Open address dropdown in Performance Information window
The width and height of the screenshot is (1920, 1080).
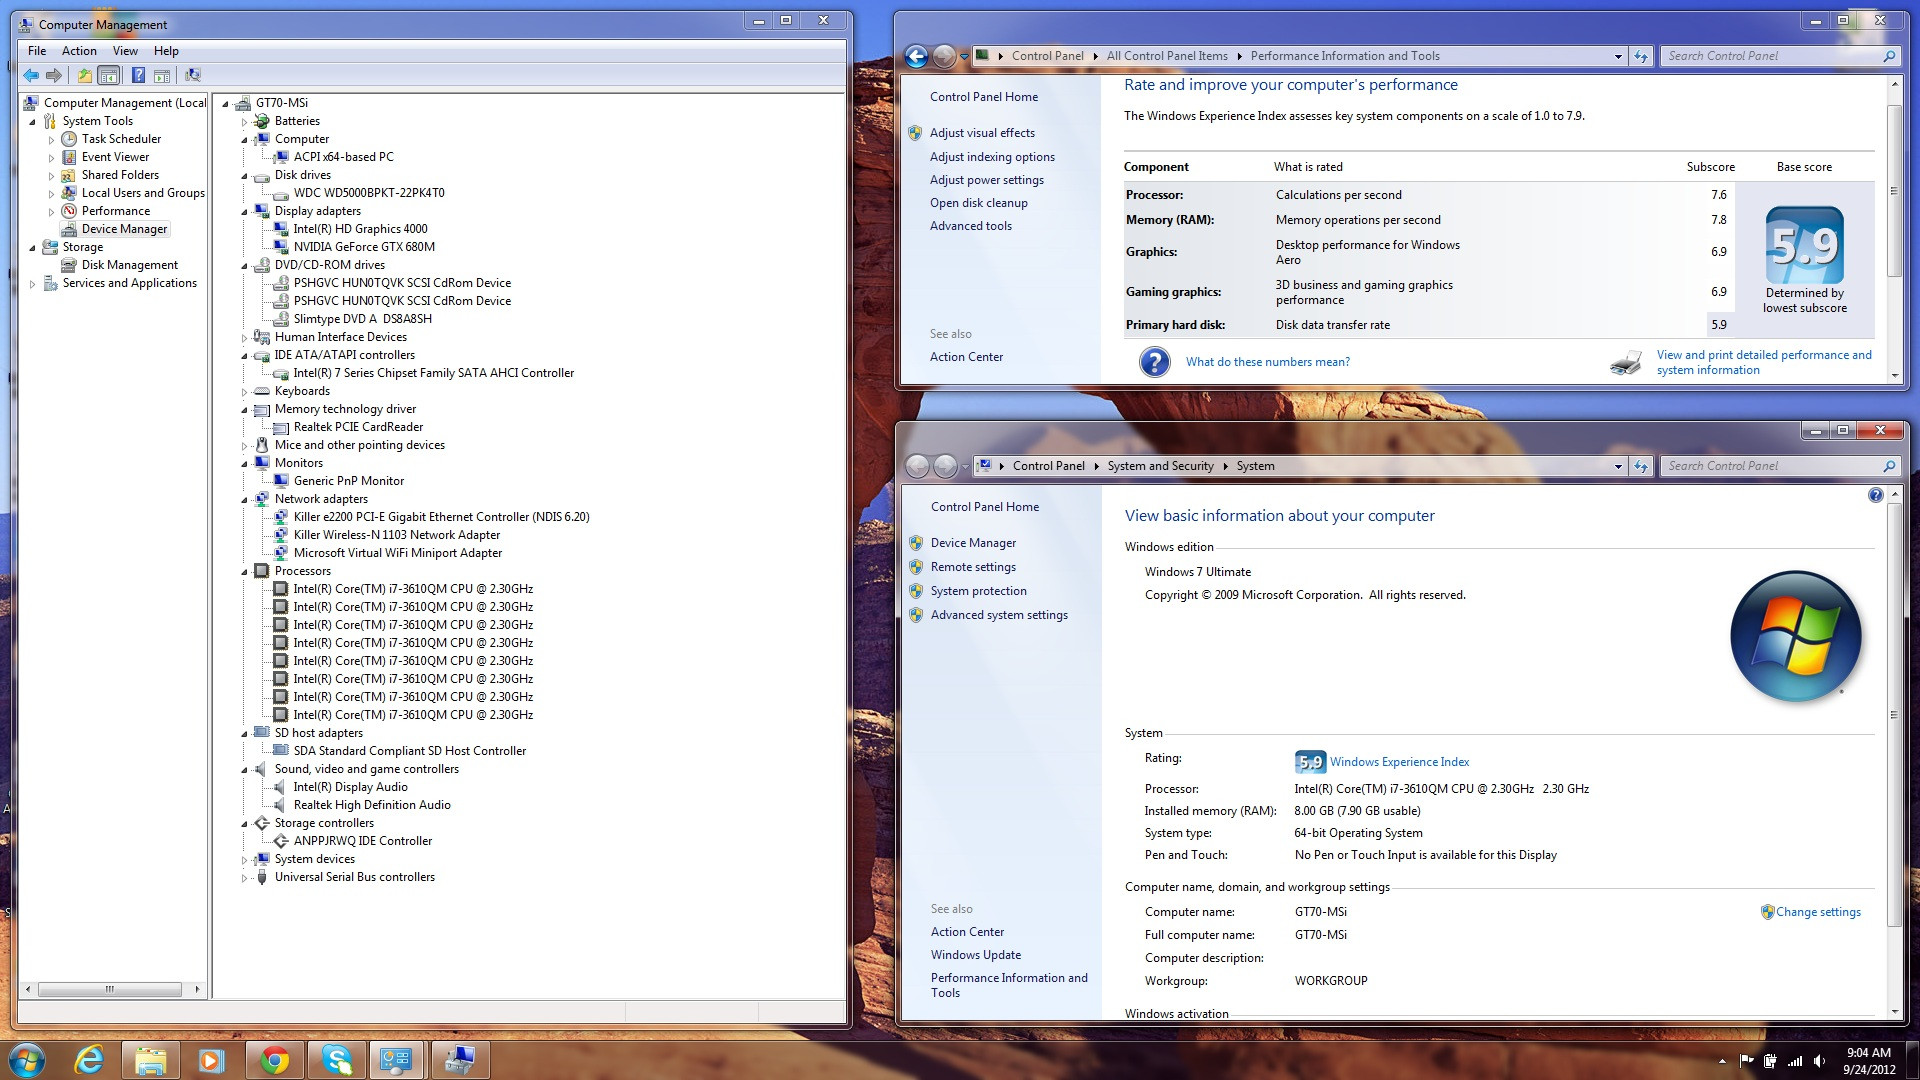coord(1618,56)
